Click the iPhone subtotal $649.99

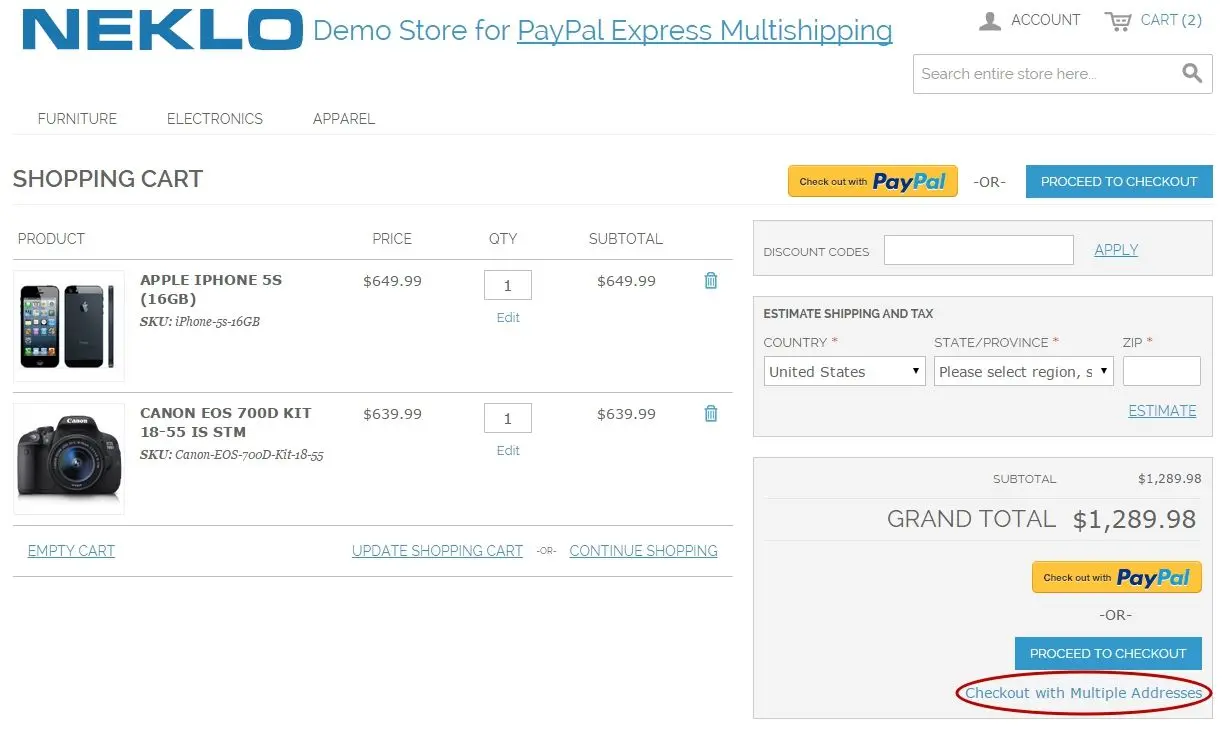point(626,281)
